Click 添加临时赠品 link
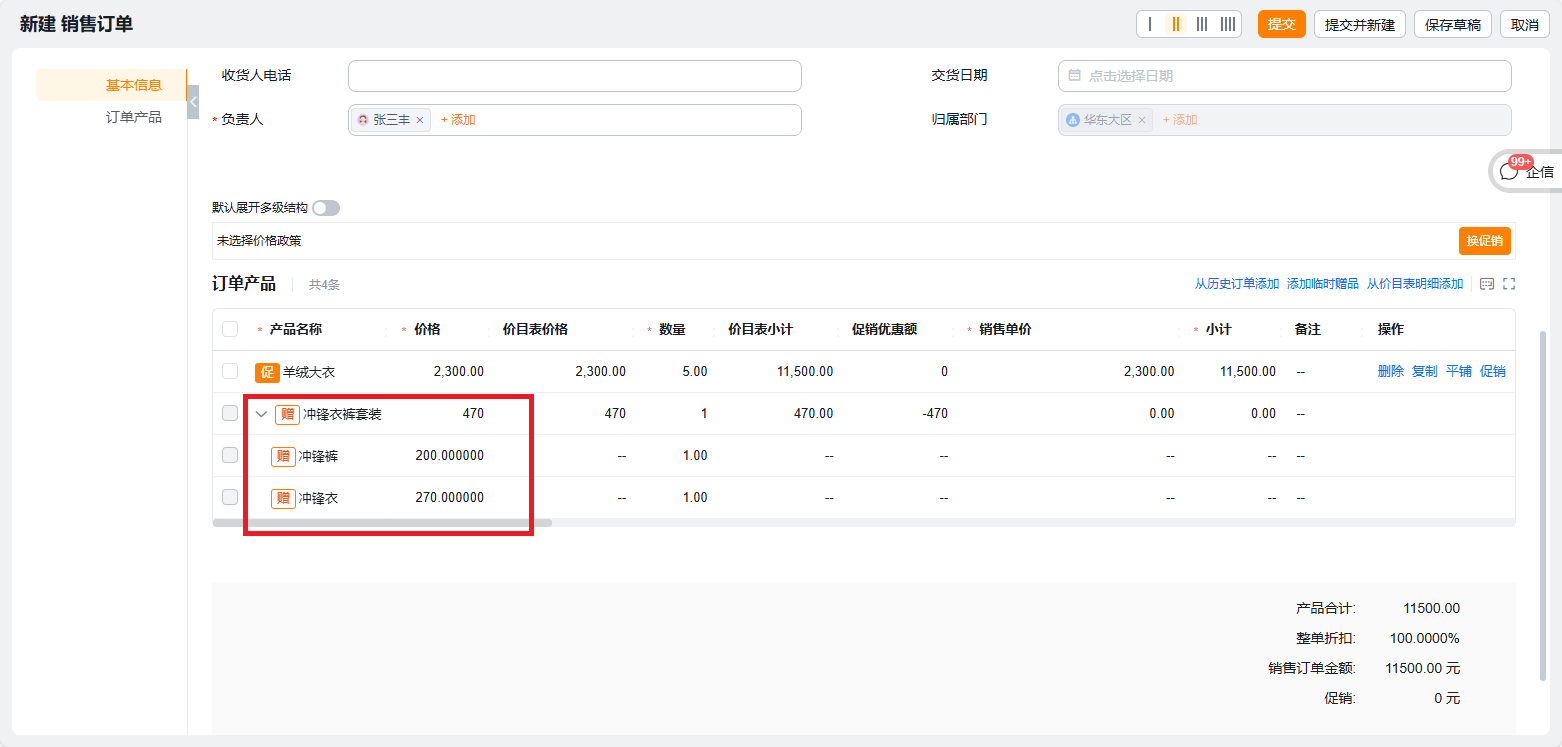Image resolution: width=1562 pixels, height=747 pixels. pos(1323,284)
